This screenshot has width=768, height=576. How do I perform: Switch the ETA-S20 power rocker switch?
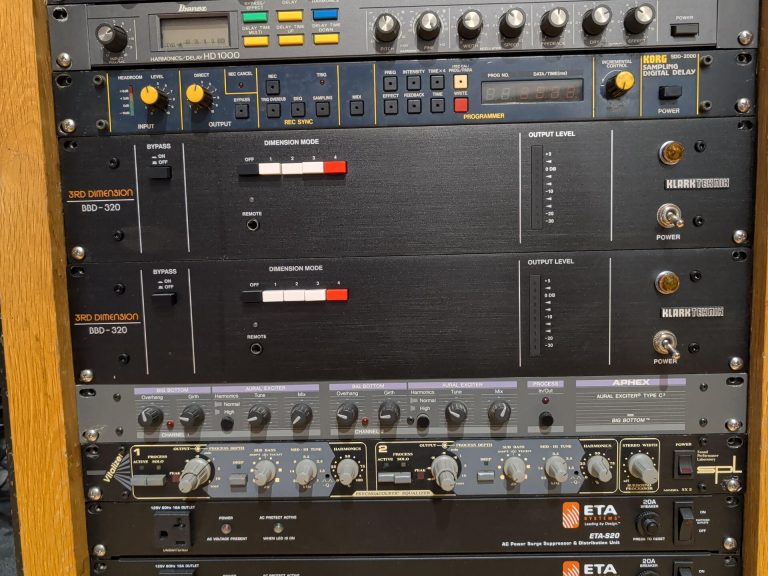[x=686, y=522]
